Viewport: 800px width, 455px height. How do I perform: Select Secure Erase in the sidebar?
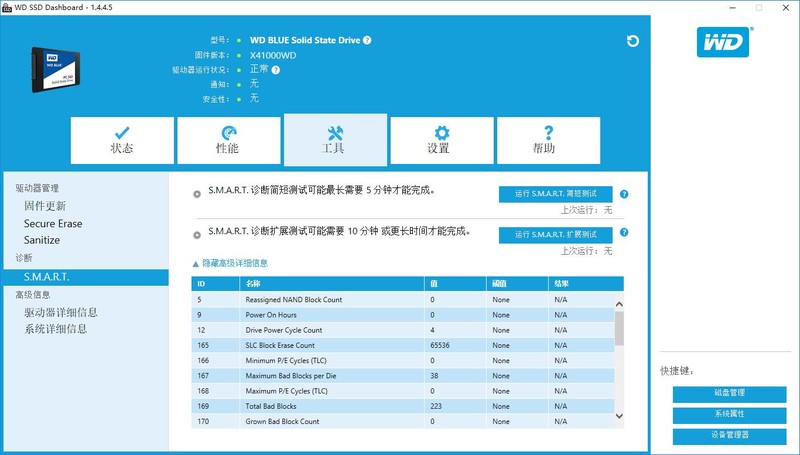53,223
